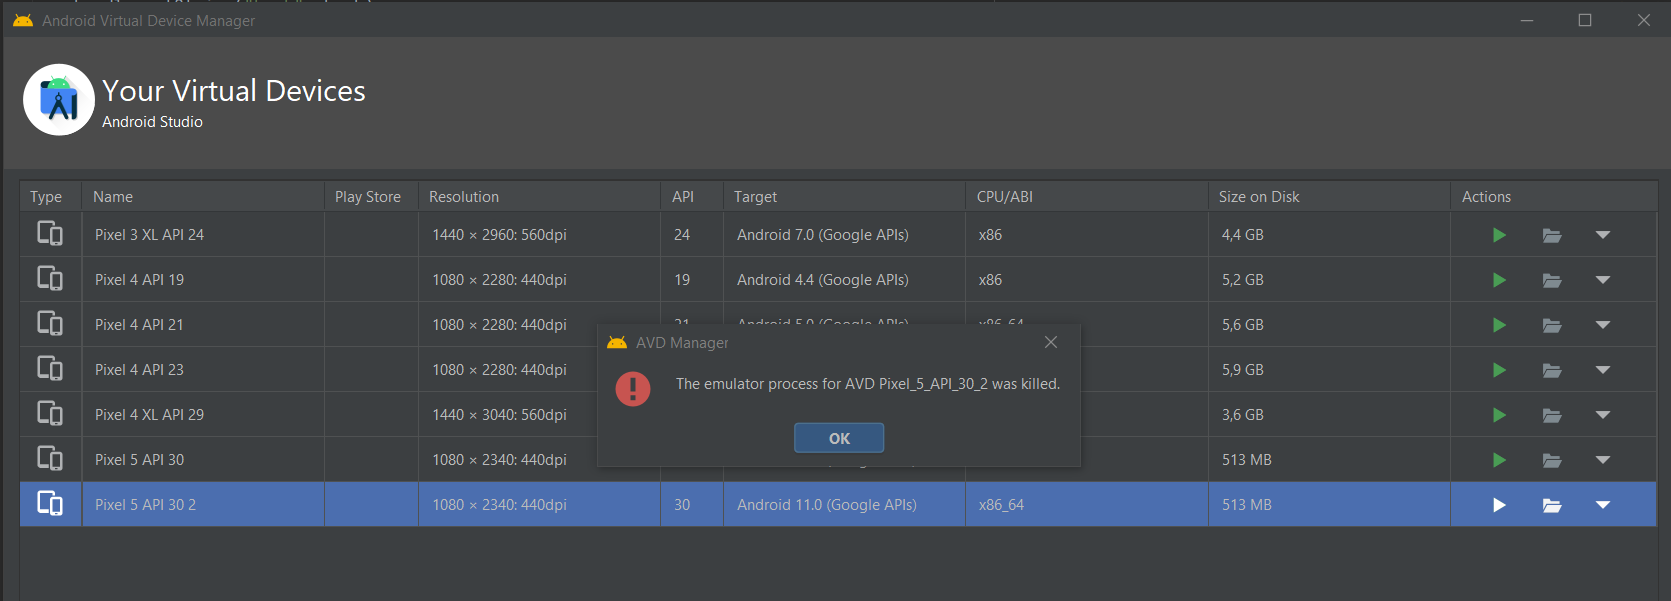1671x601 pixels.
Task: Open more actions for Pixel 3 XL API 24
Action: coord(1603,235)
